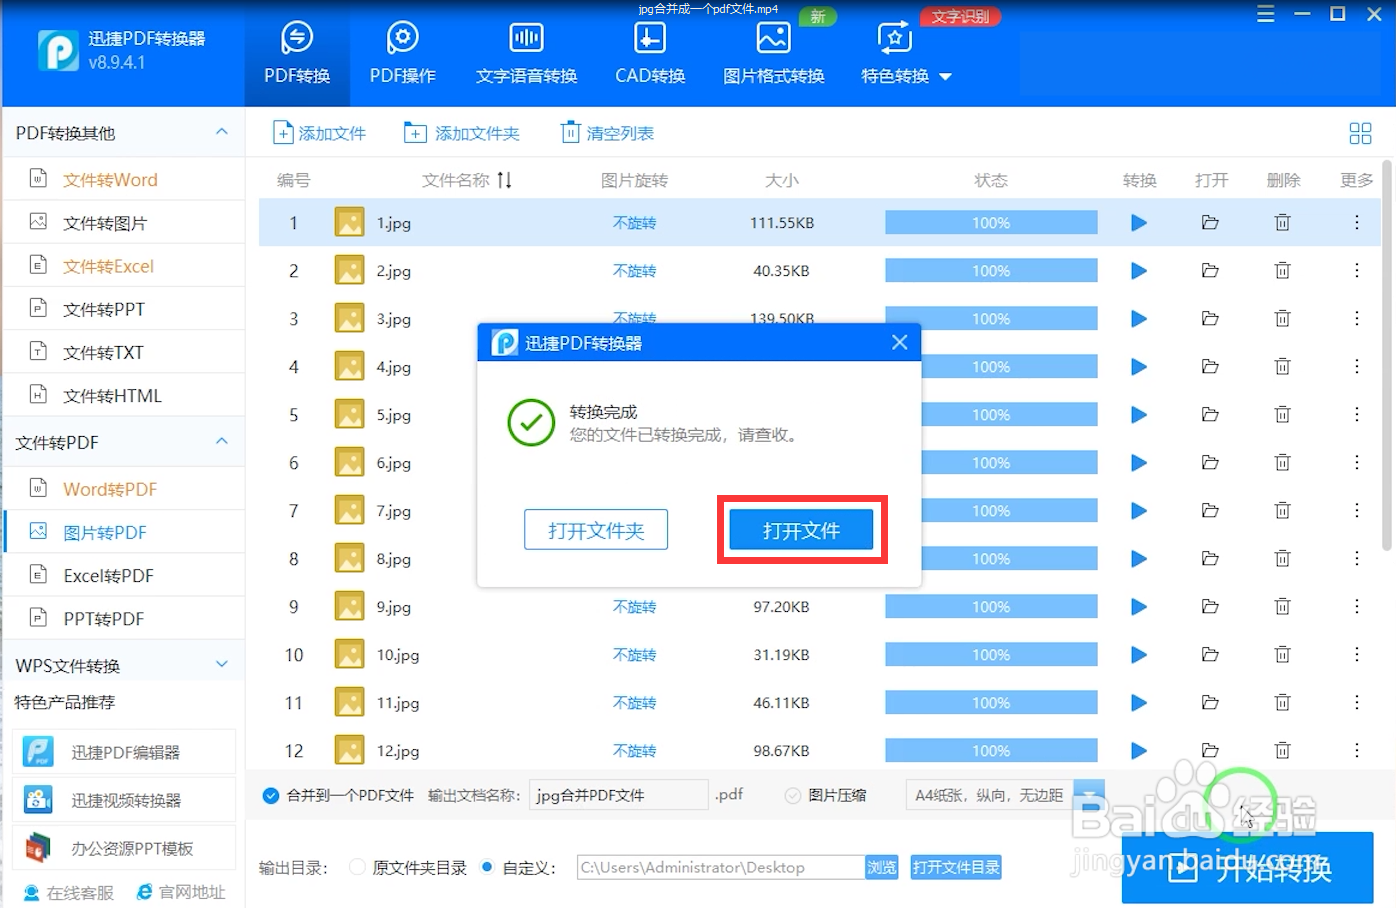
Task: Delete 6.jpg with trash icon
Action: [x=1282, y=463]
